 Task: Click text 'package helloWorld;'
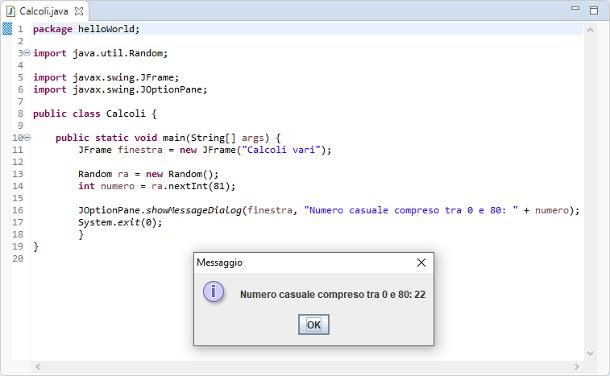click(86, 29)
